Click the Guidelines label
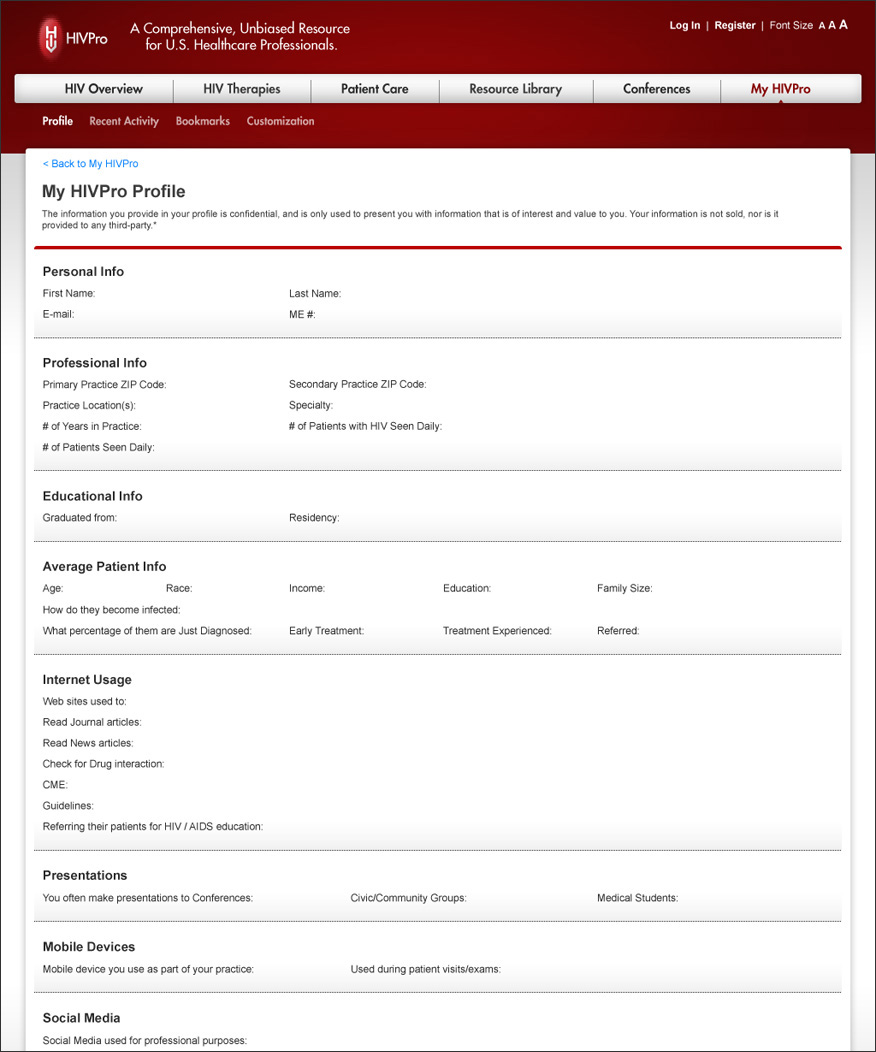876x1052 pixels. (68, 806)
